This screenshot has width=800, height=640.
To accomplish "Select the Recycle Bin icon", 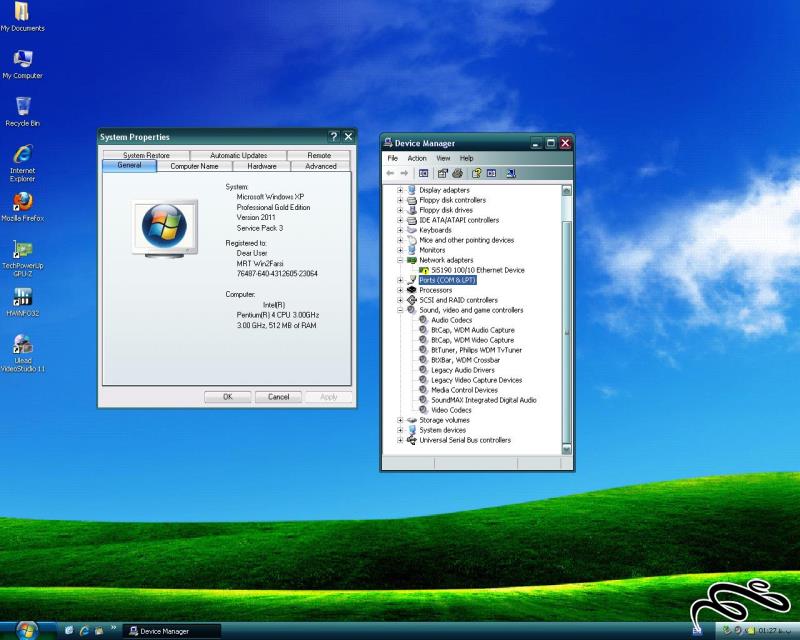I will tap(22, 111).
